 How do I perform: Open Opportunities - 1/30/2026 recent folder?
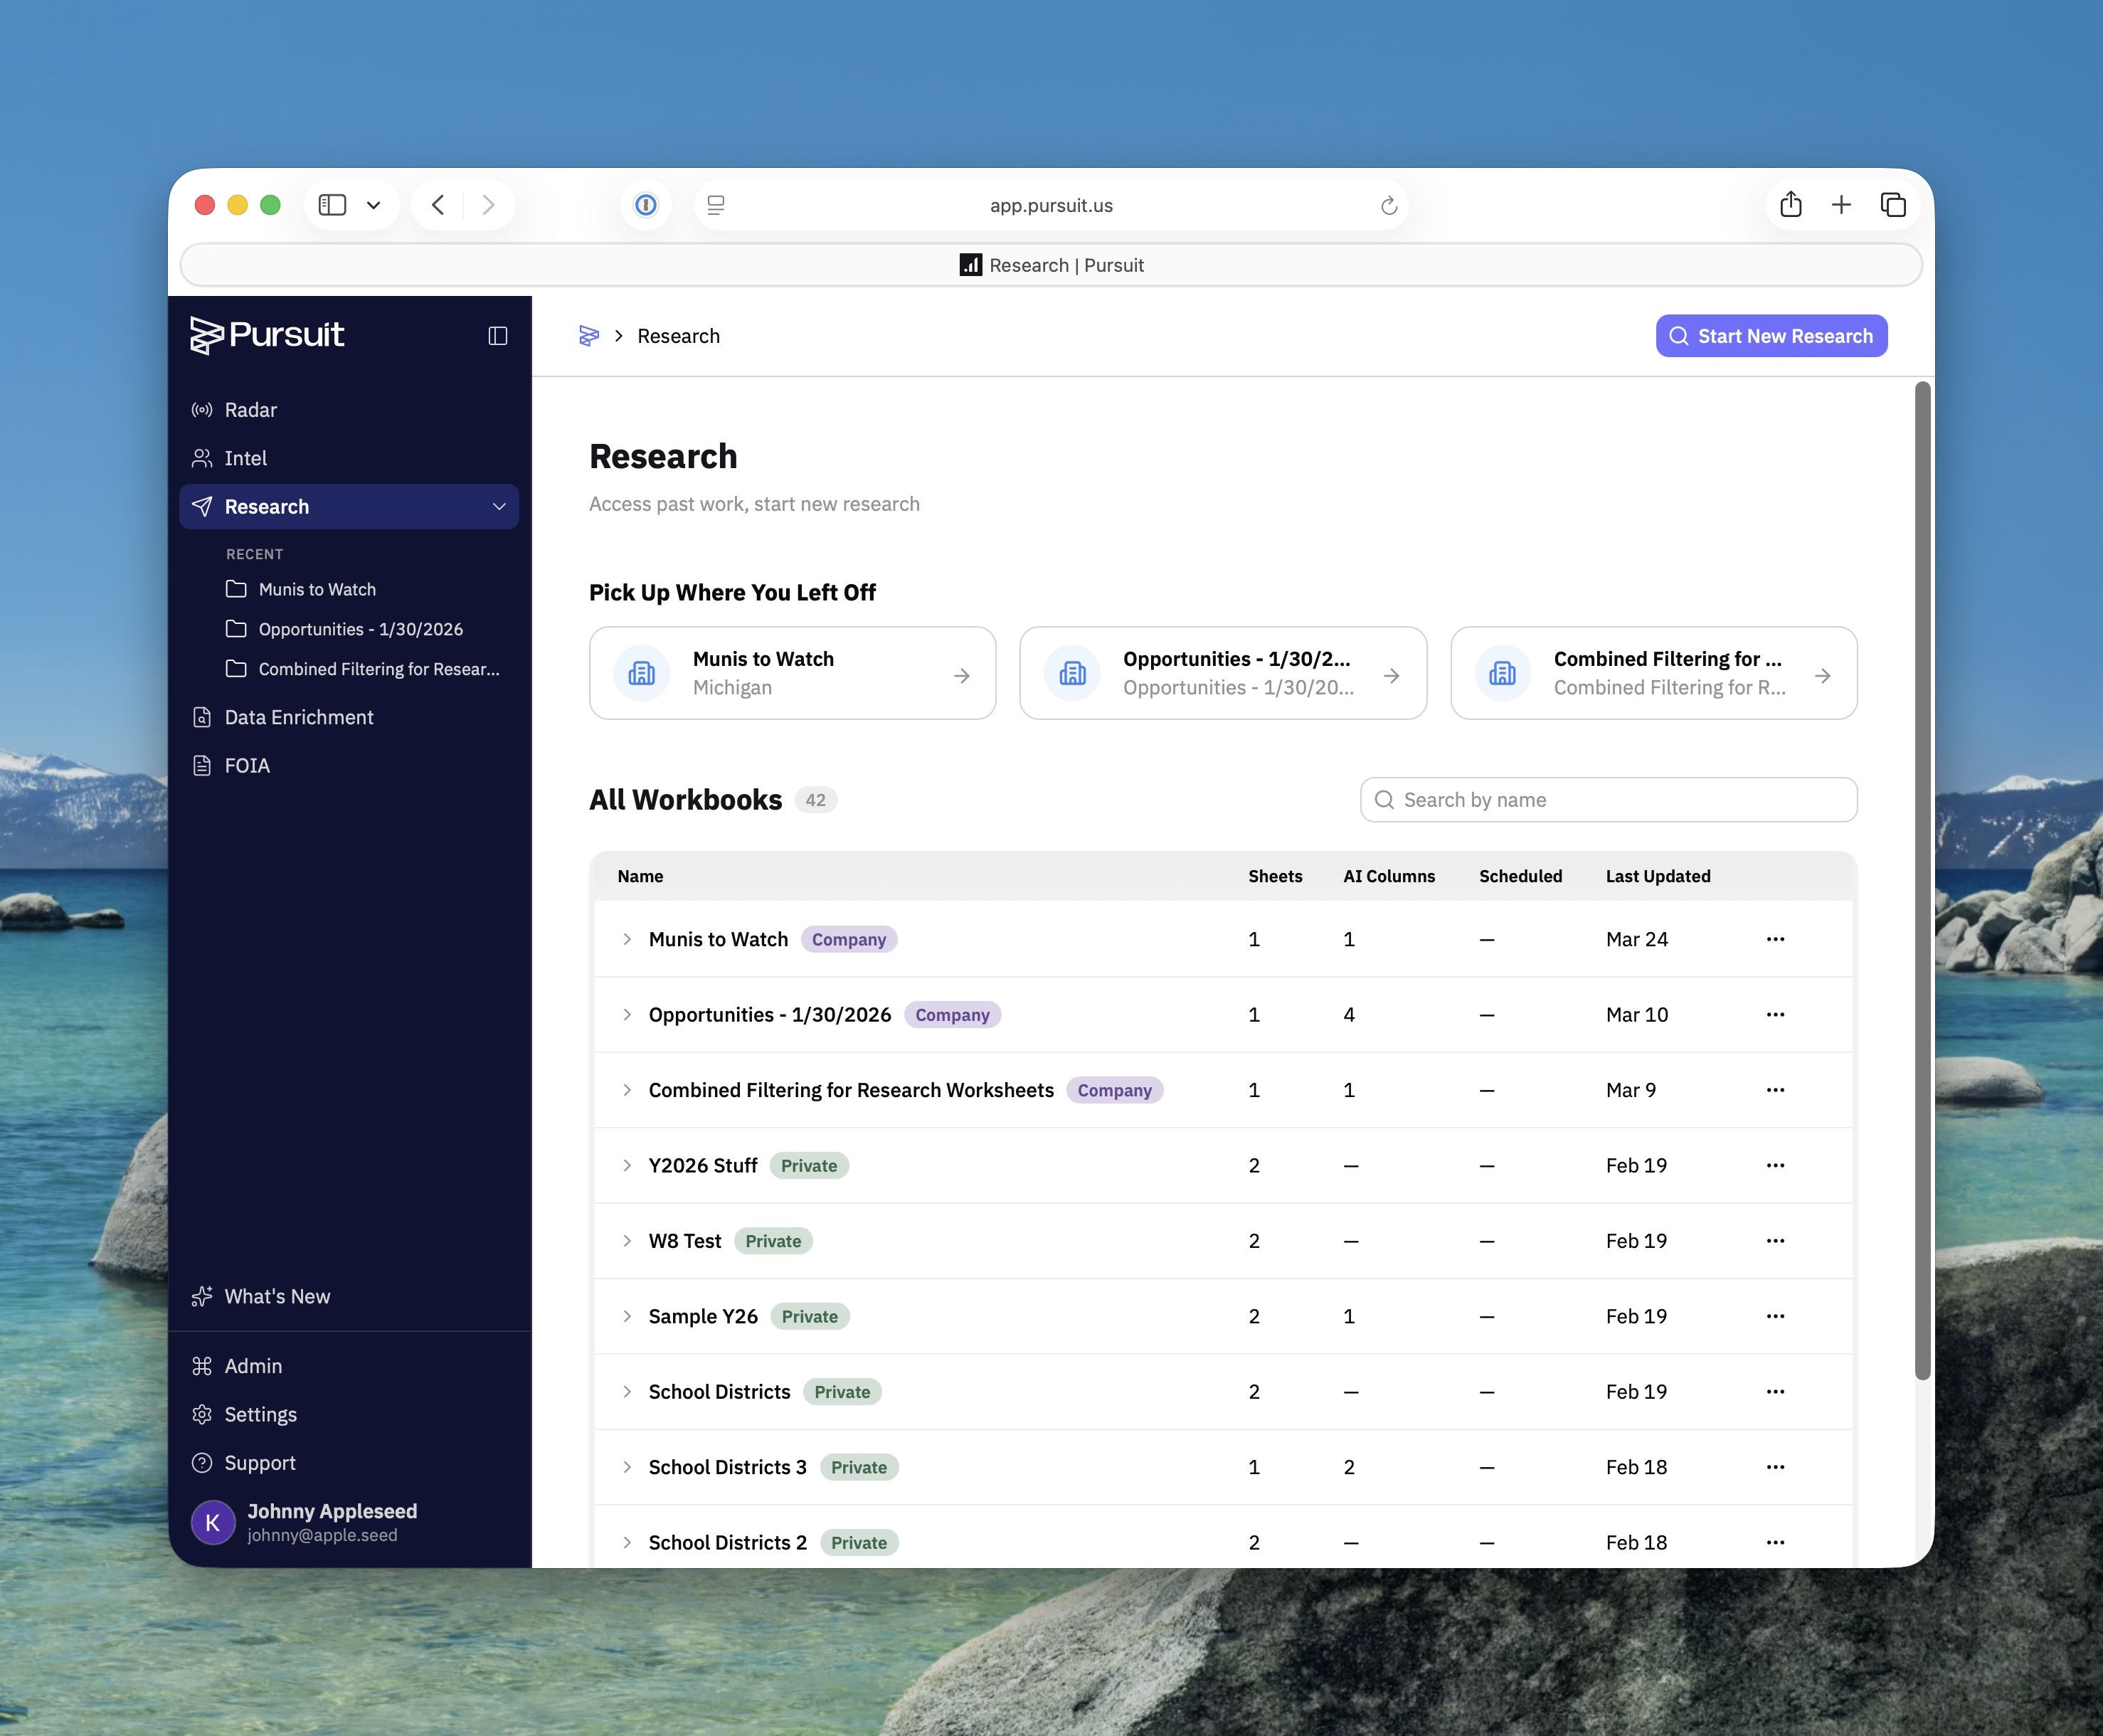360,629
